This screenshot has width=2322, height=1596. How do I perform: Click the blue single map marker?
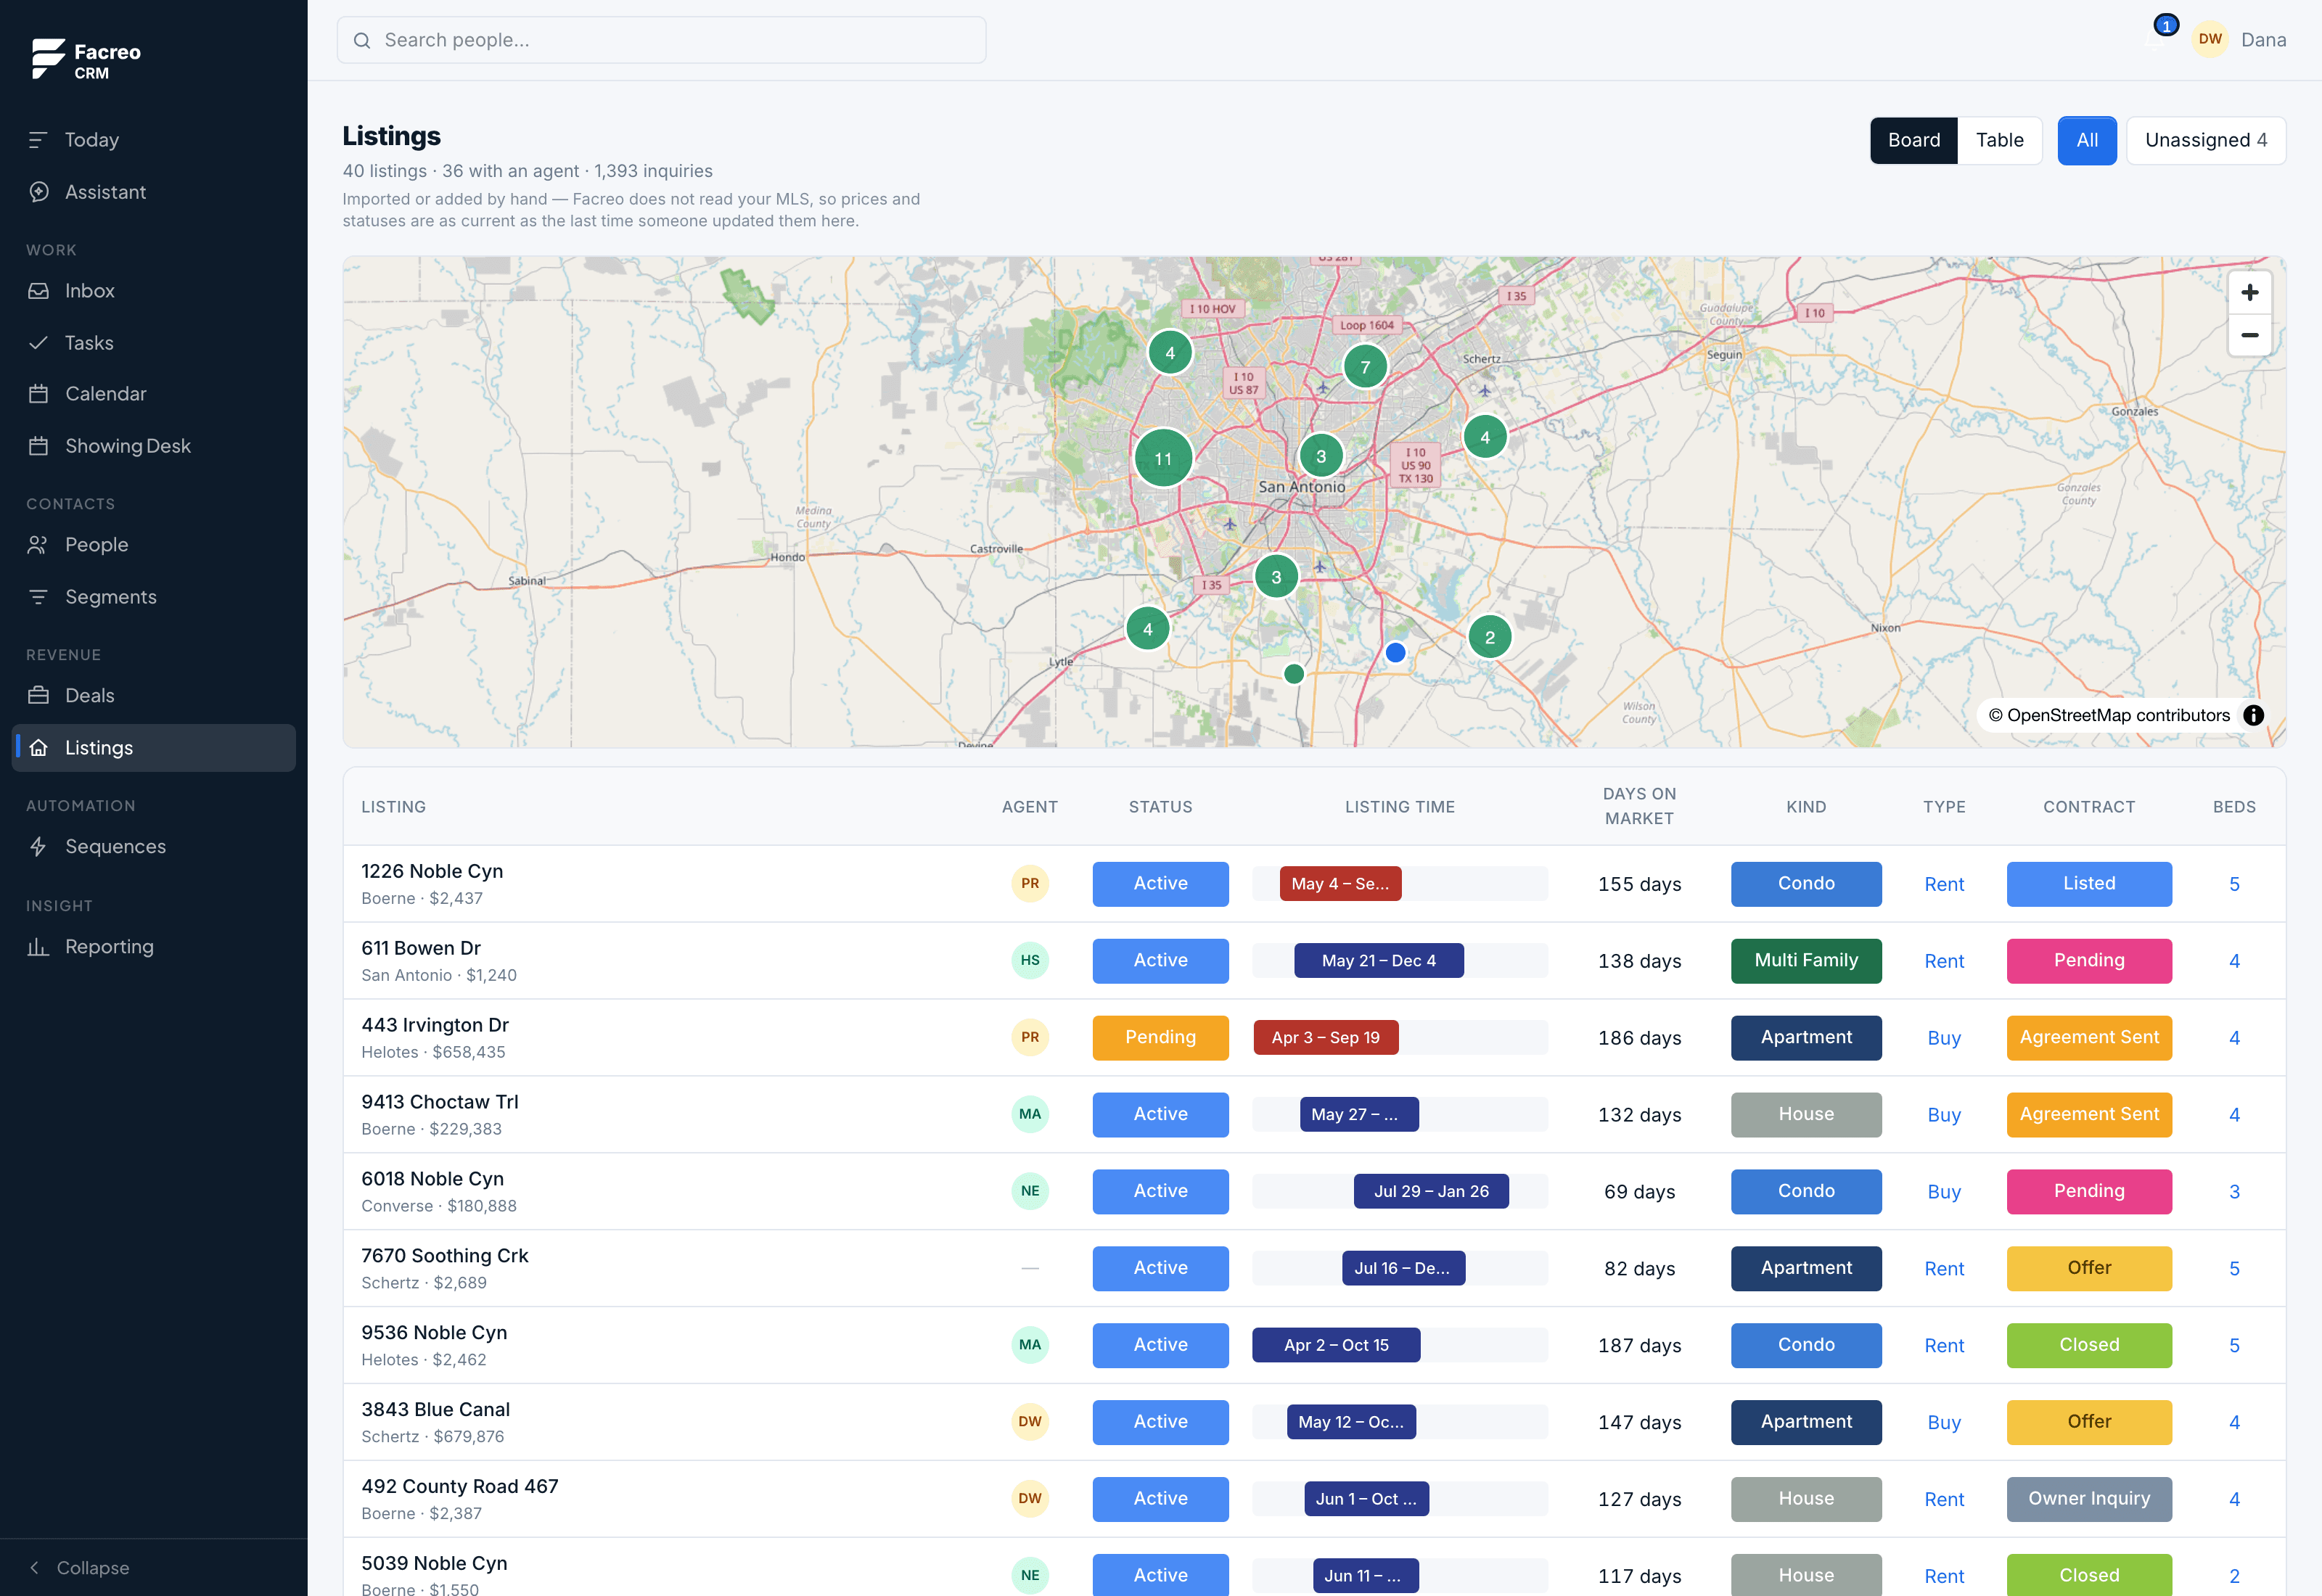1395,653
